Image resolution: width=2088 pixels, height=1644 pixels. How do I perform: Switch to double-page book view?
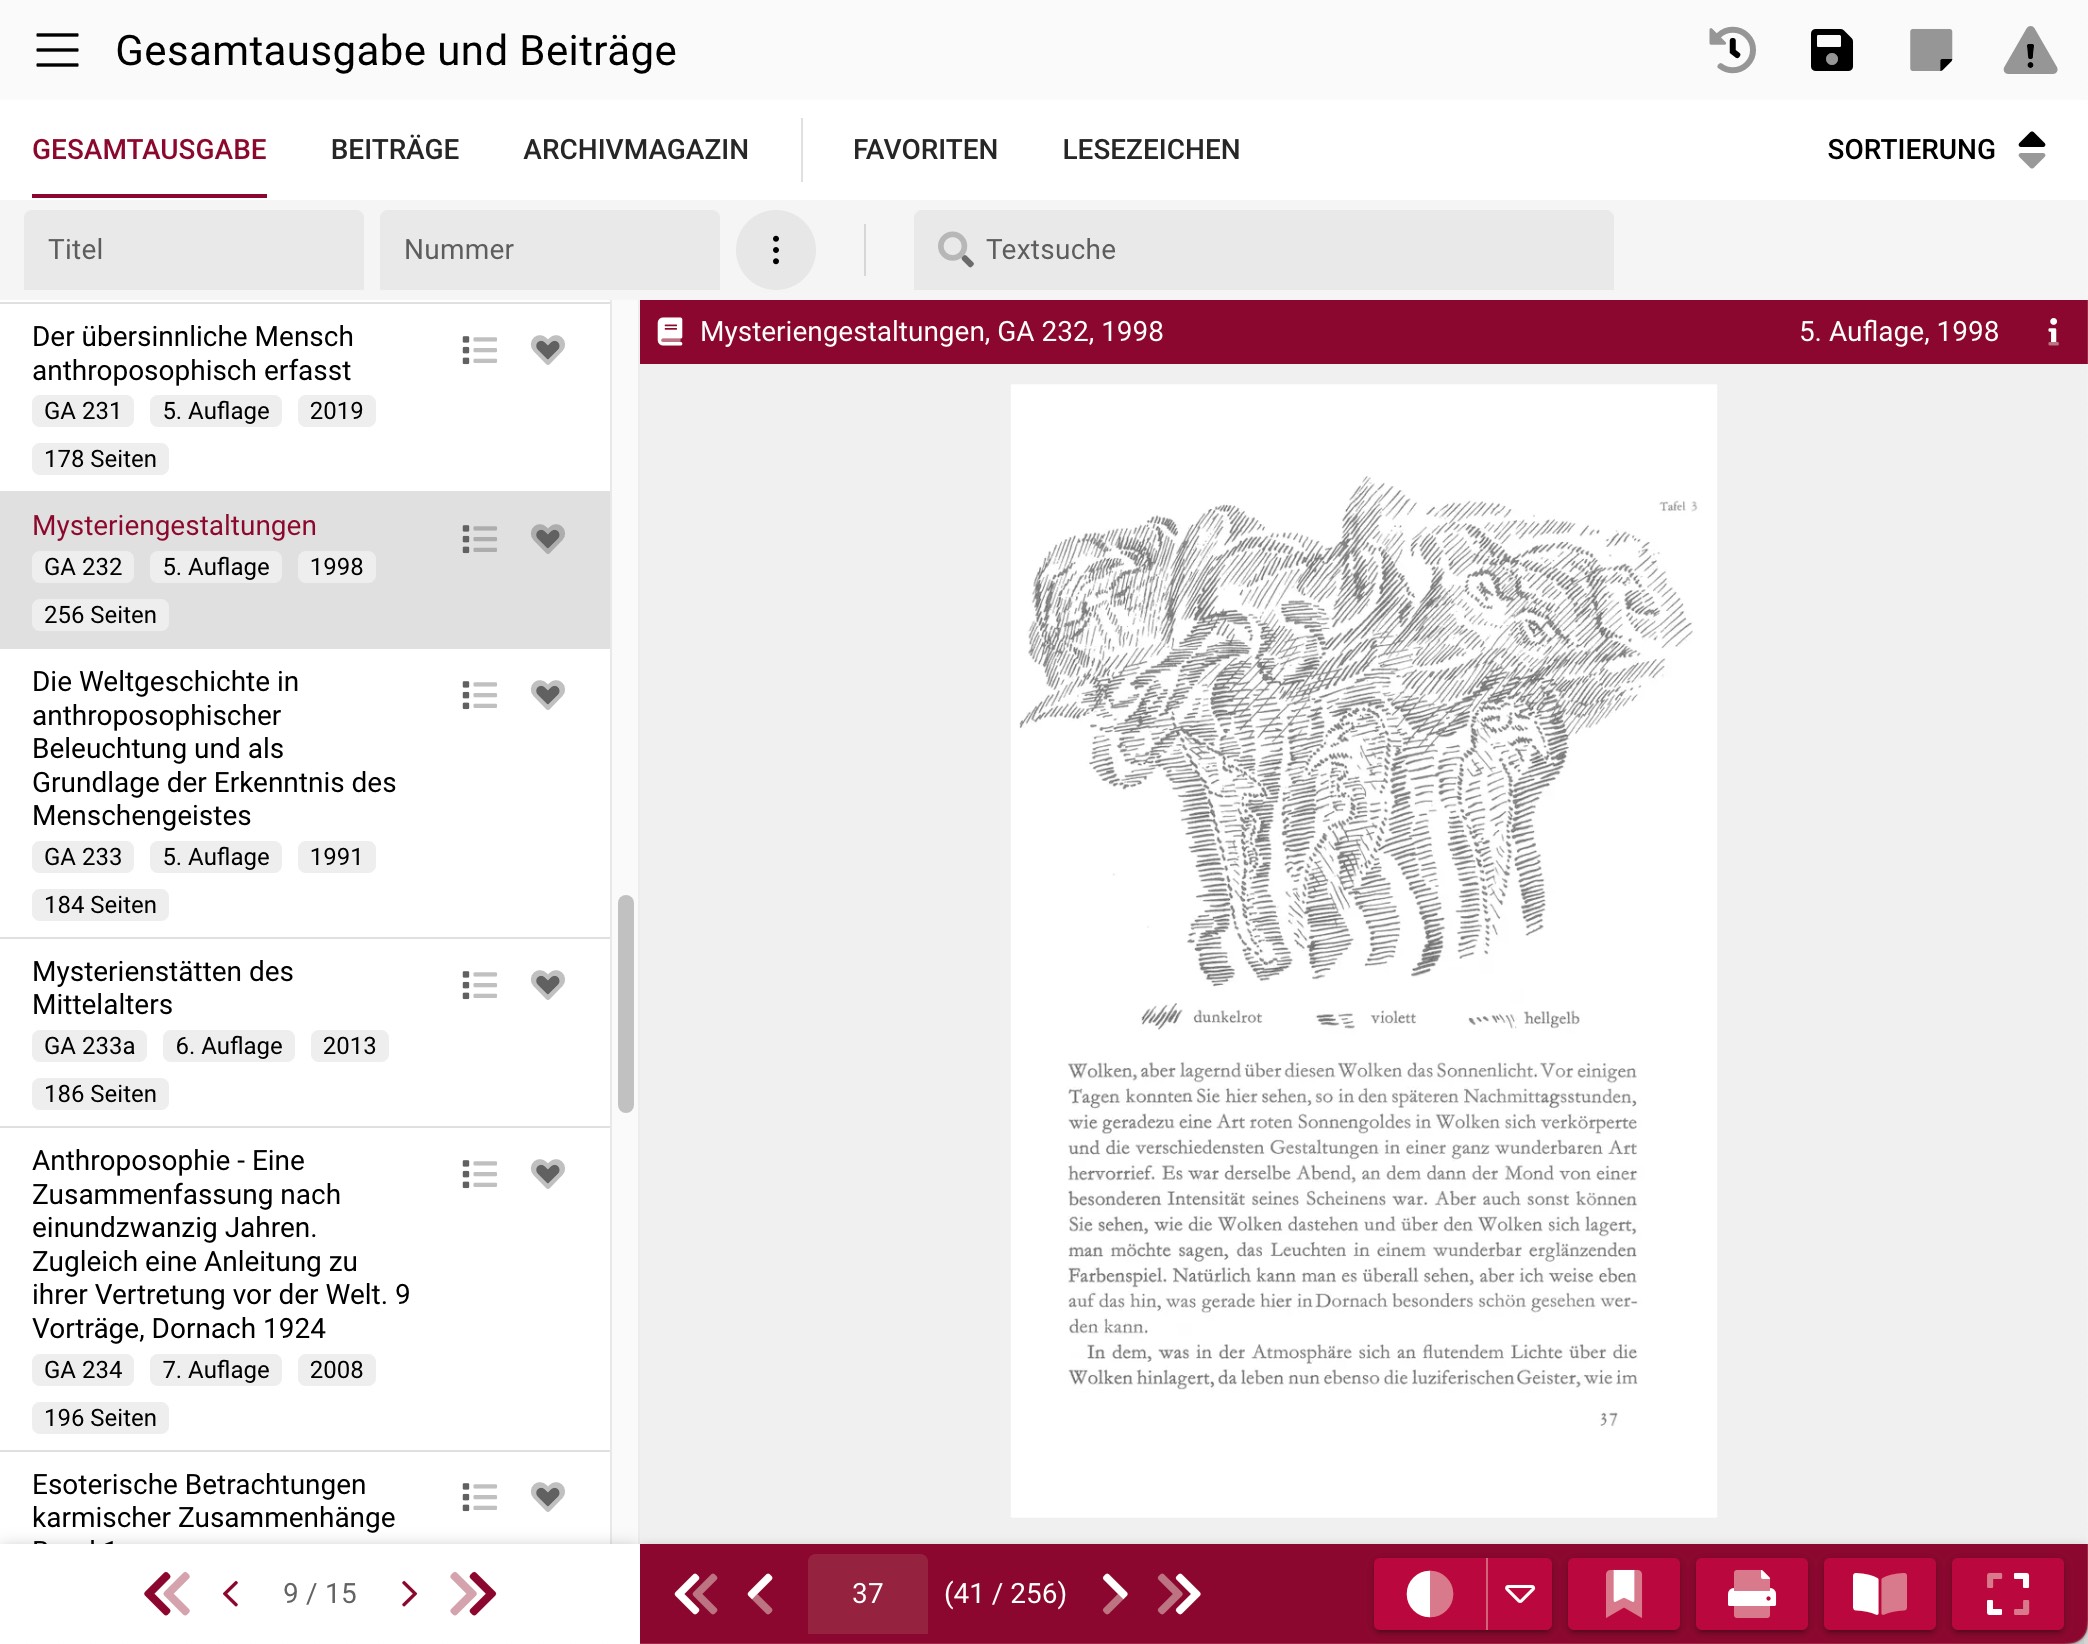click(1879, 1593)
